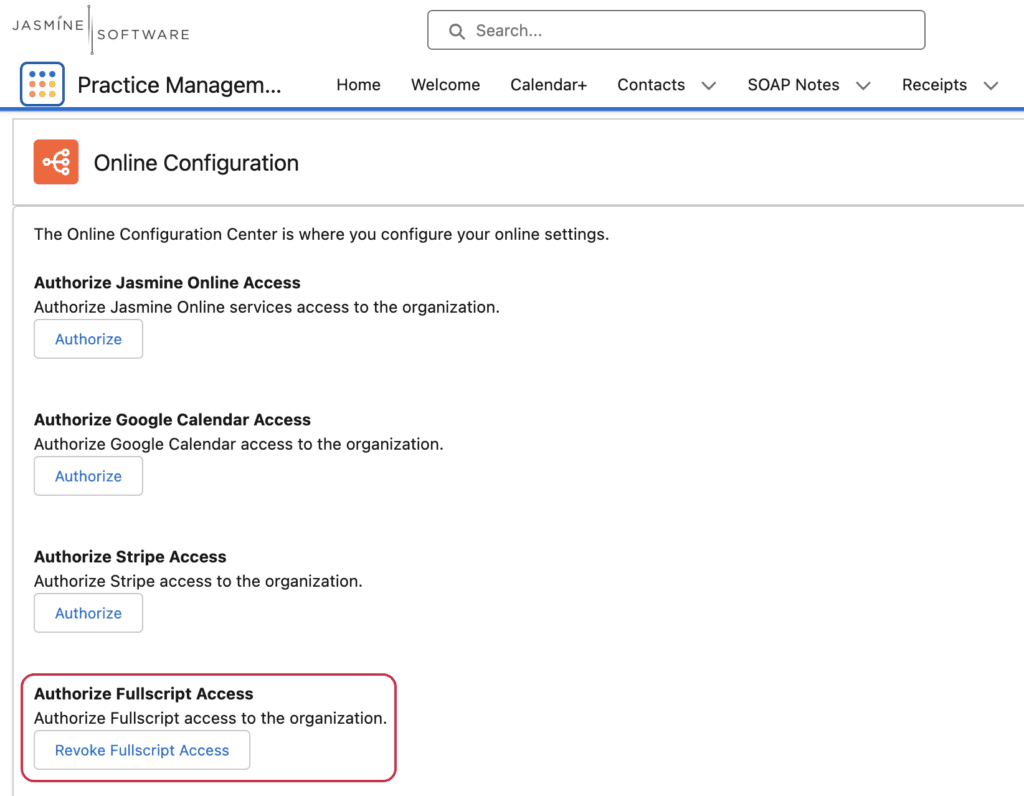1024x796 pixels.
Task: Open the App Launcher dots icon
Action: 42,84
